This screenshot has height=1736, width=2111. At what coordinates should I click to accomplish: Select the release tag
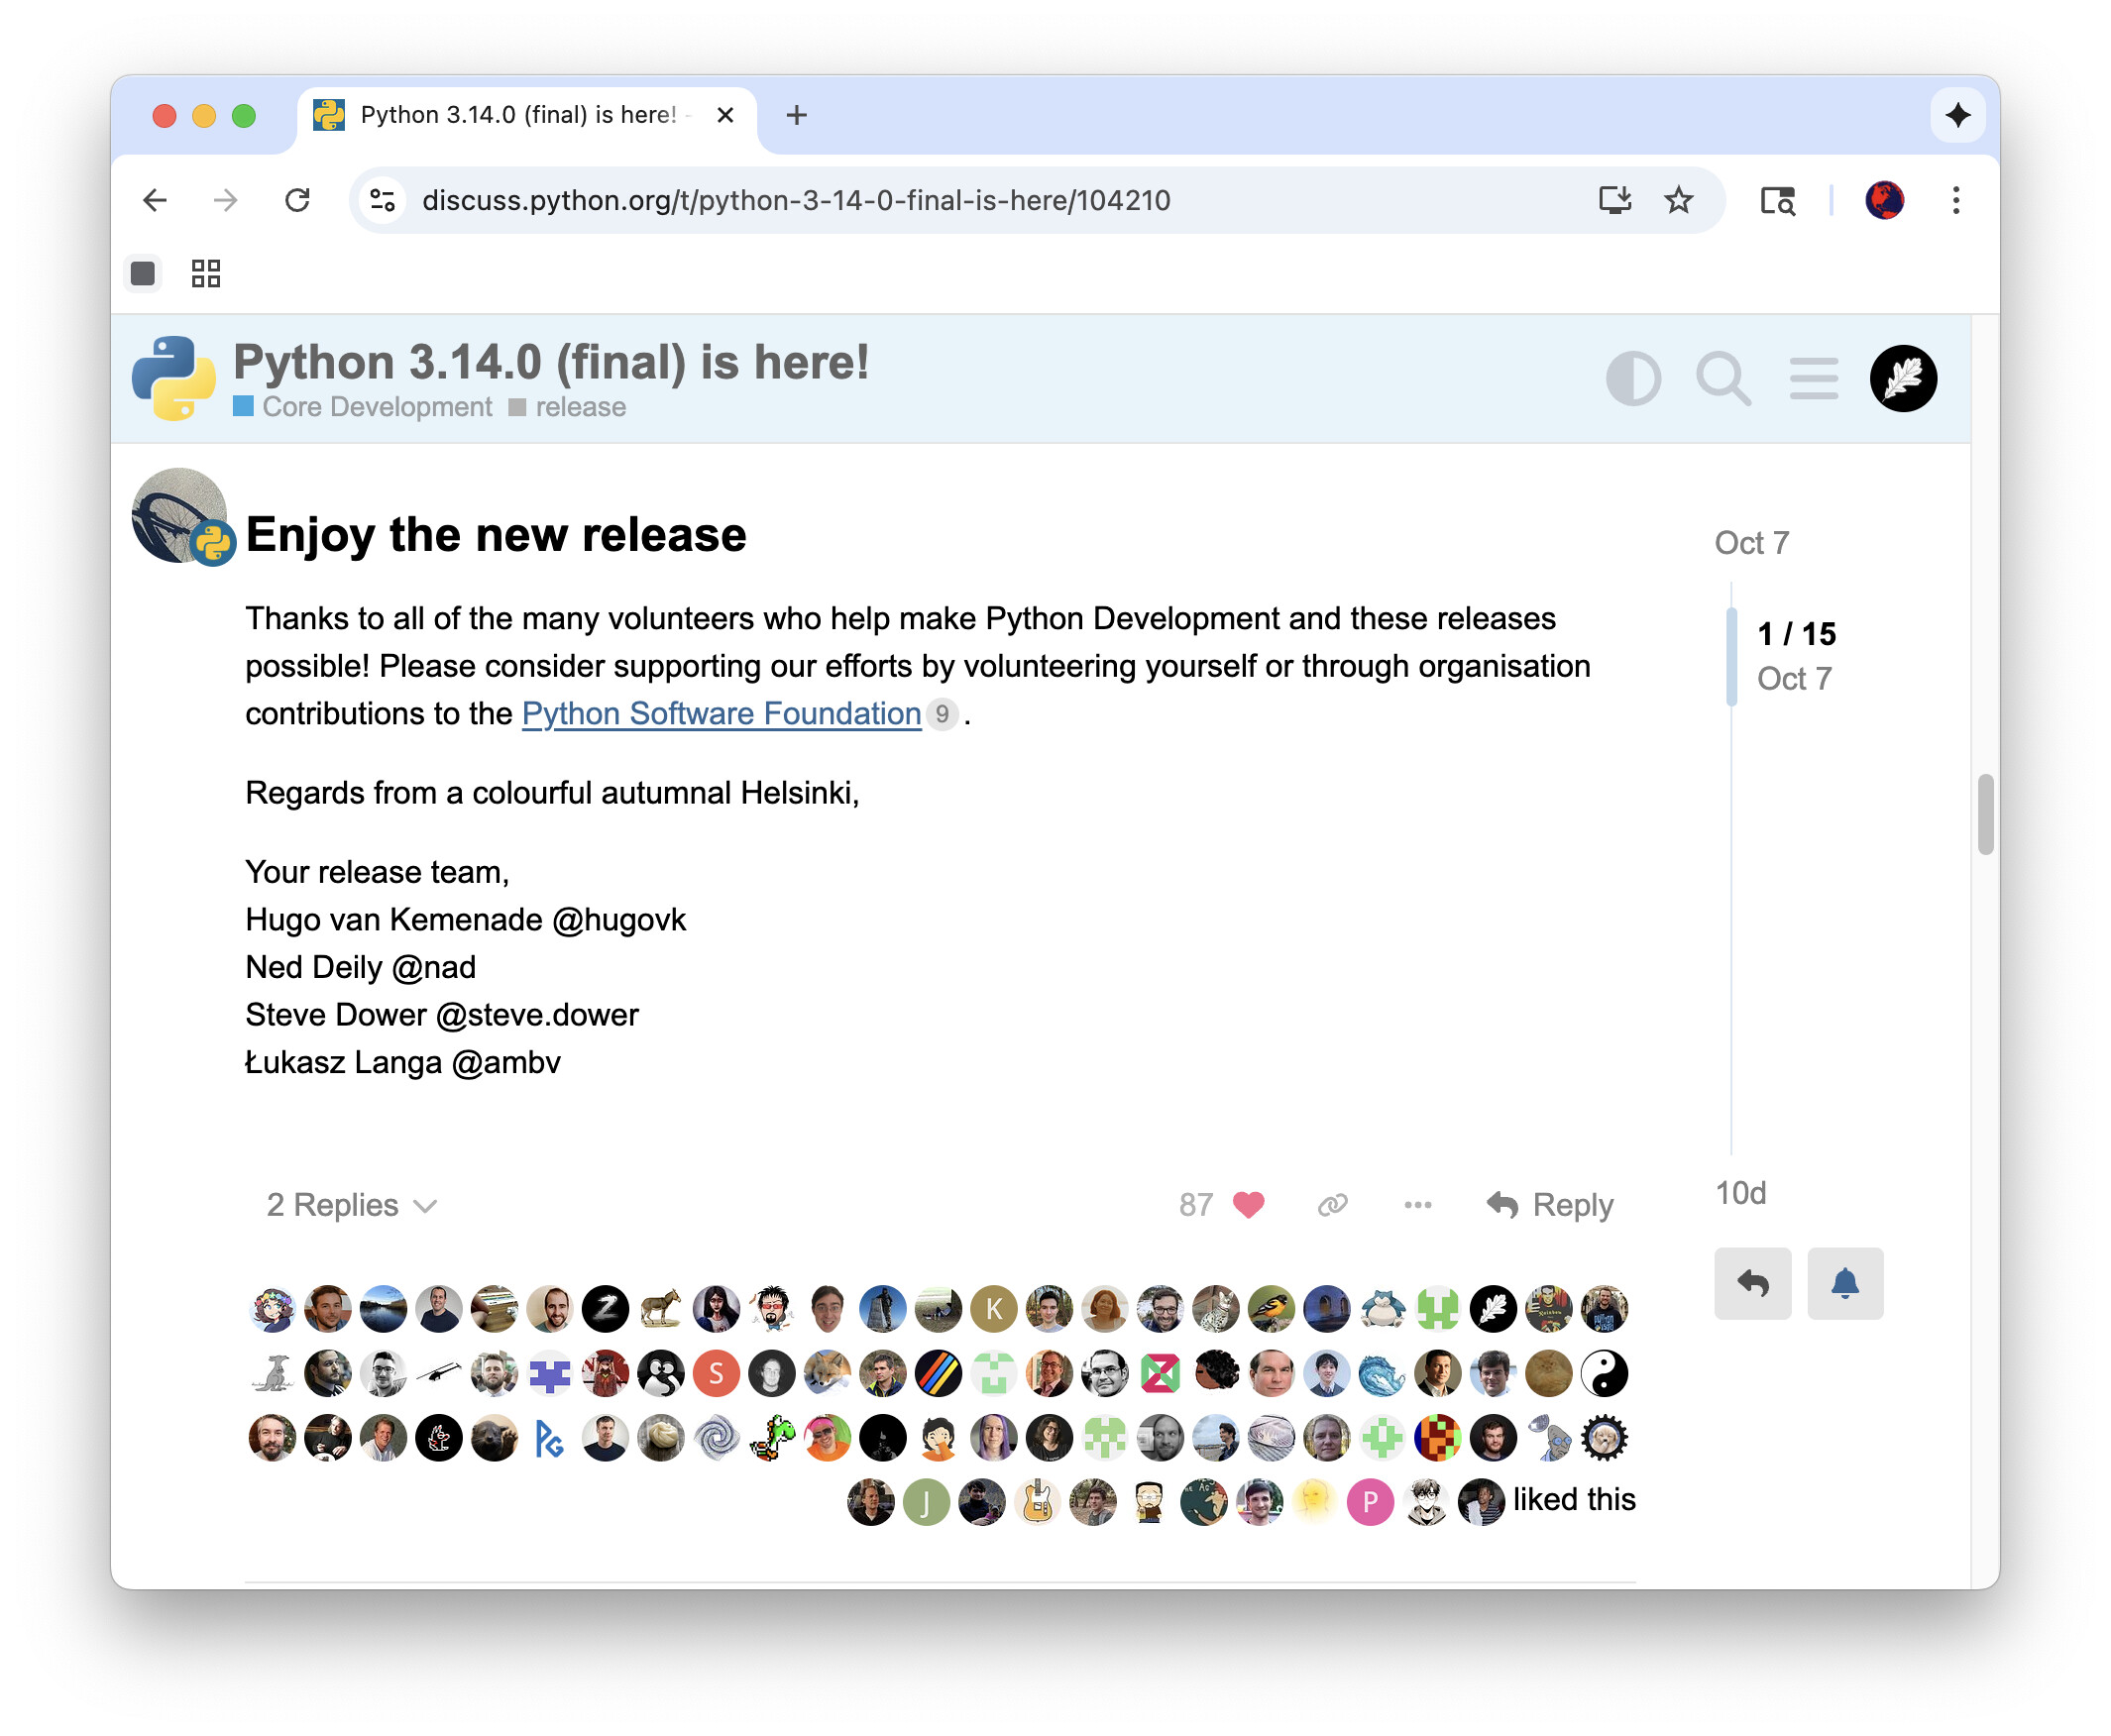(x=580, y=407)
